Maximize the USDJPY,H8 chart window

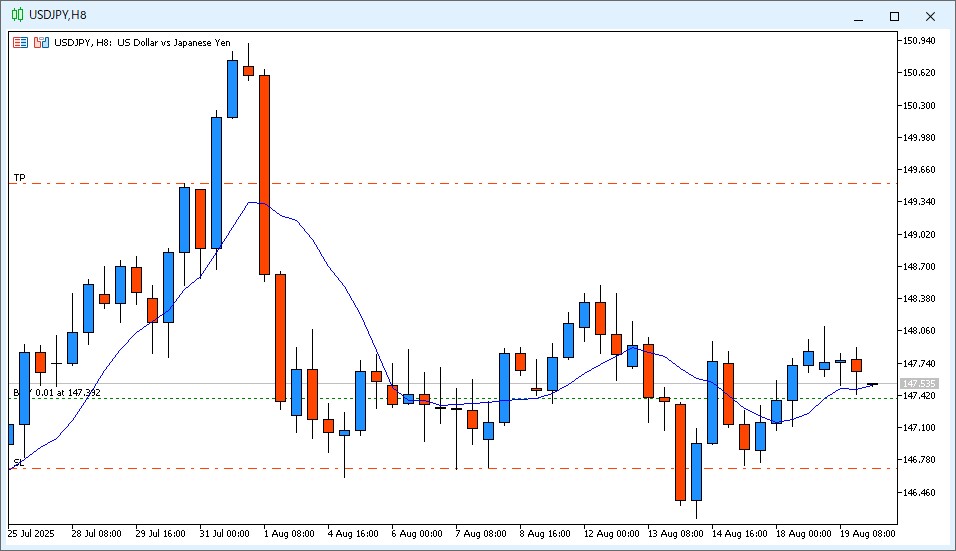coord(894,16)
